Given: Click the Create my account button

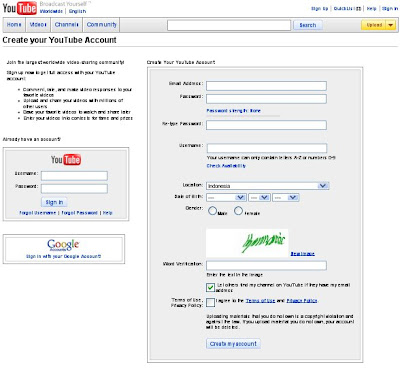Looking at the screenshot, I should click(233, 344).
